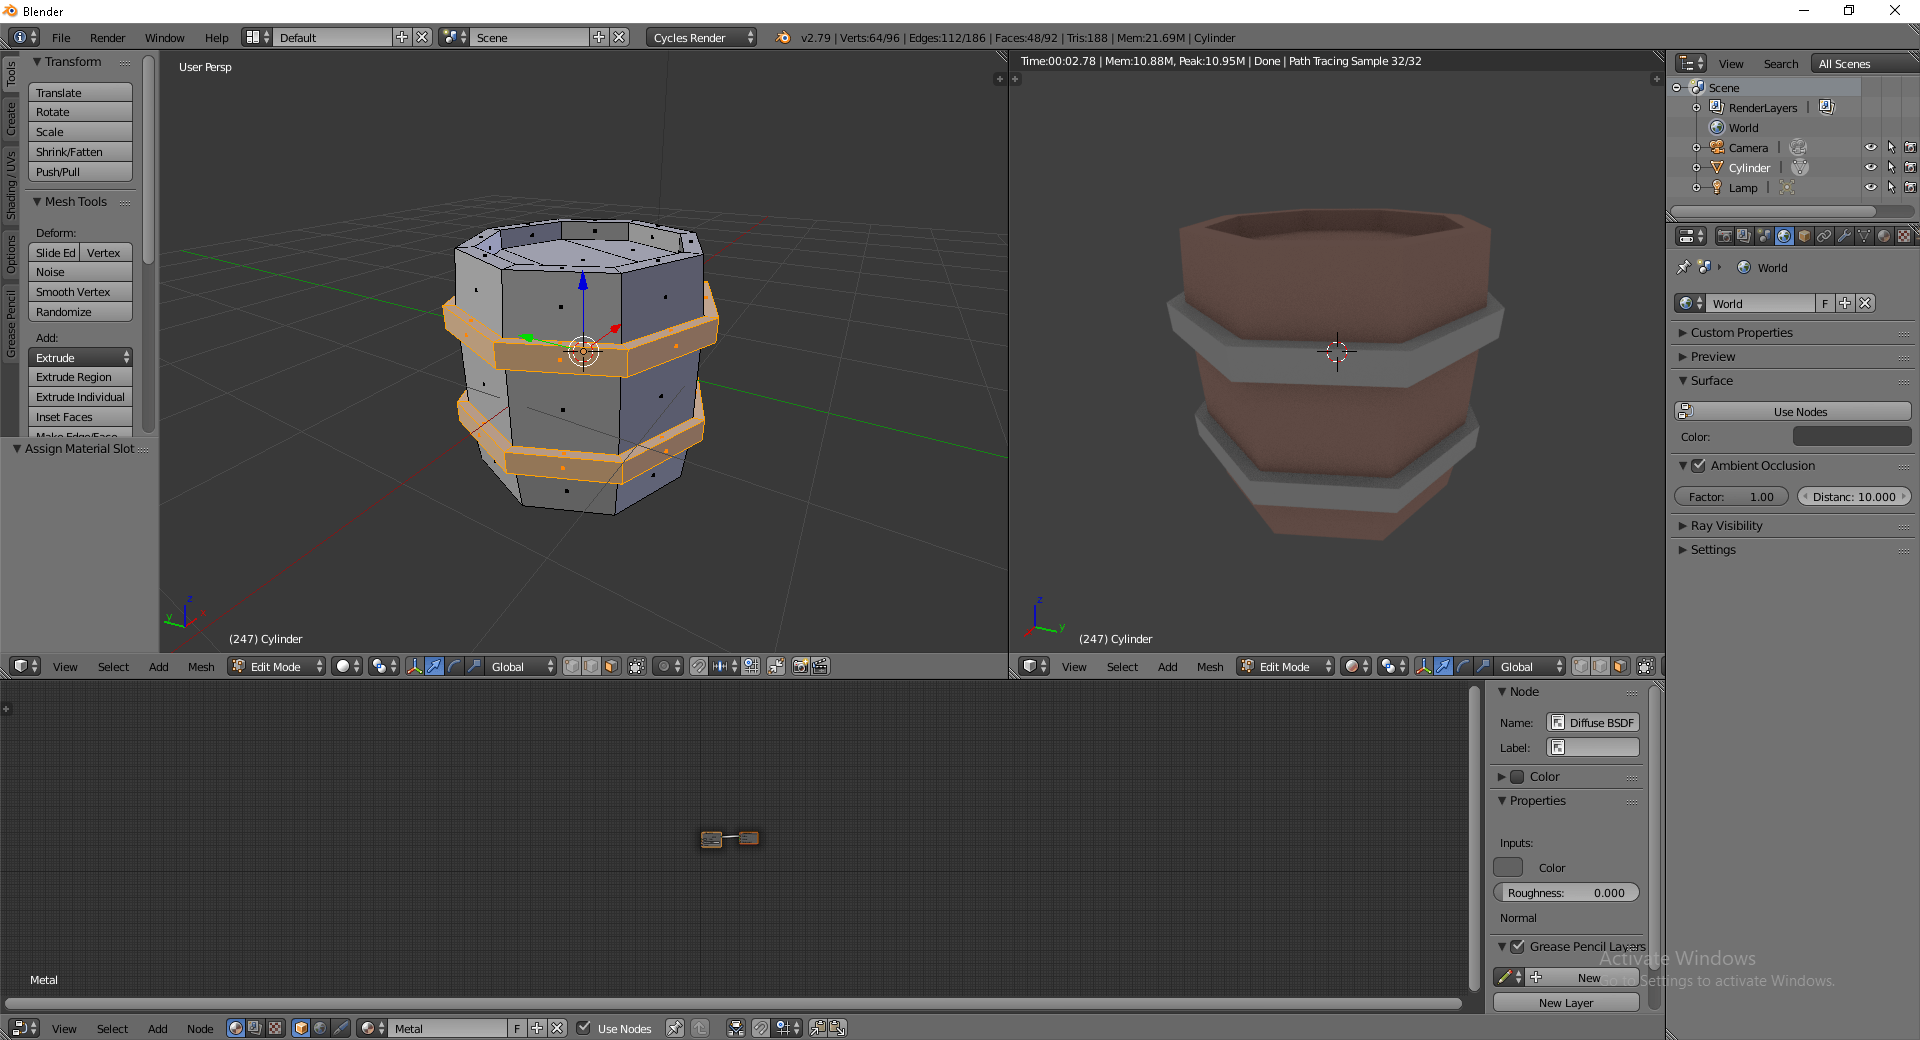Click the Extrude Region button
This screenshot has height=1040, width=1920.
point(80,377)
